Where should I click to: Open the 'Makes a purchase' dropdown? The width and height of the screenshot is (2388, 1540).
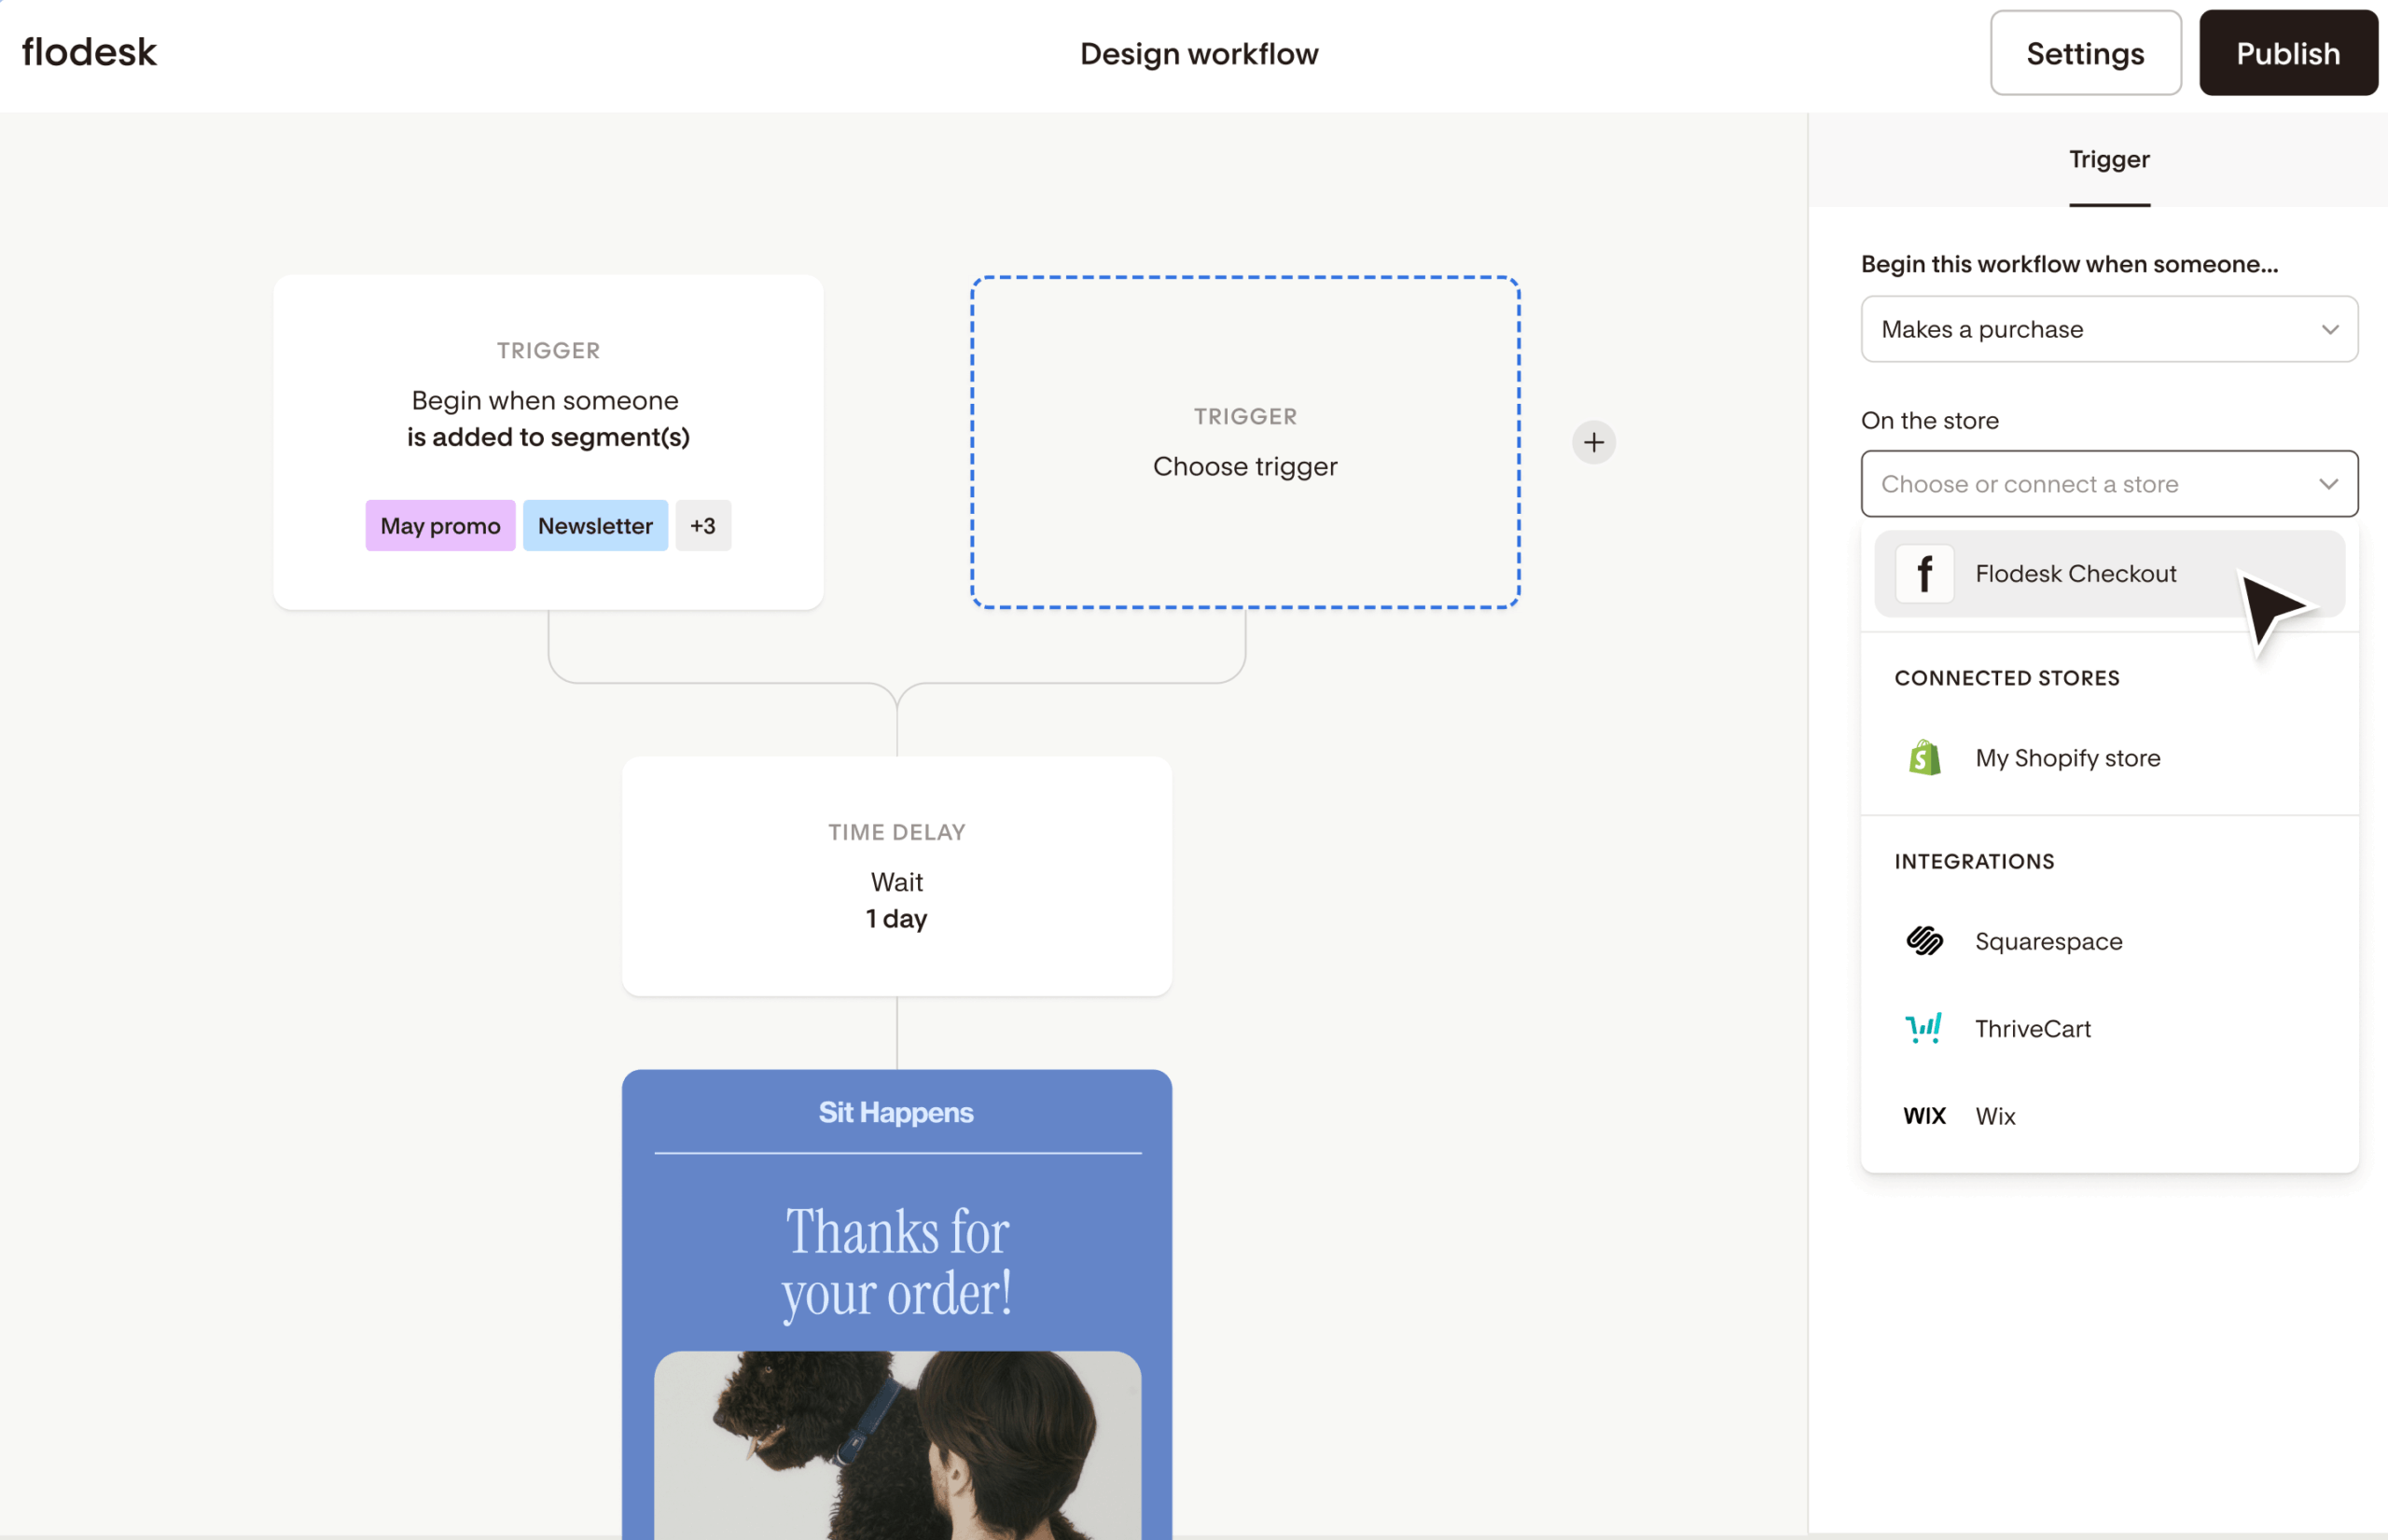2108,329
